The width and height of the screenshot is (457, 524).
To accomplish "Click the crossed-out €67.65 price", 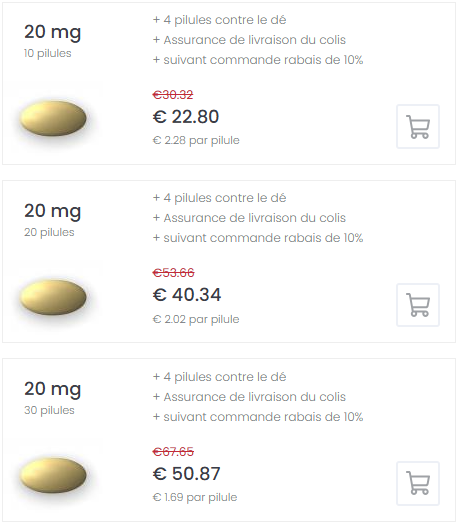I will click(173, 452).
